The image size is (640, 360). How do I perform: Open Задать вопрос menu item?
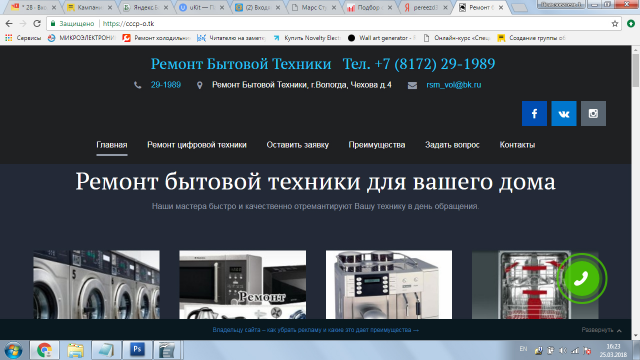[452, 145]
